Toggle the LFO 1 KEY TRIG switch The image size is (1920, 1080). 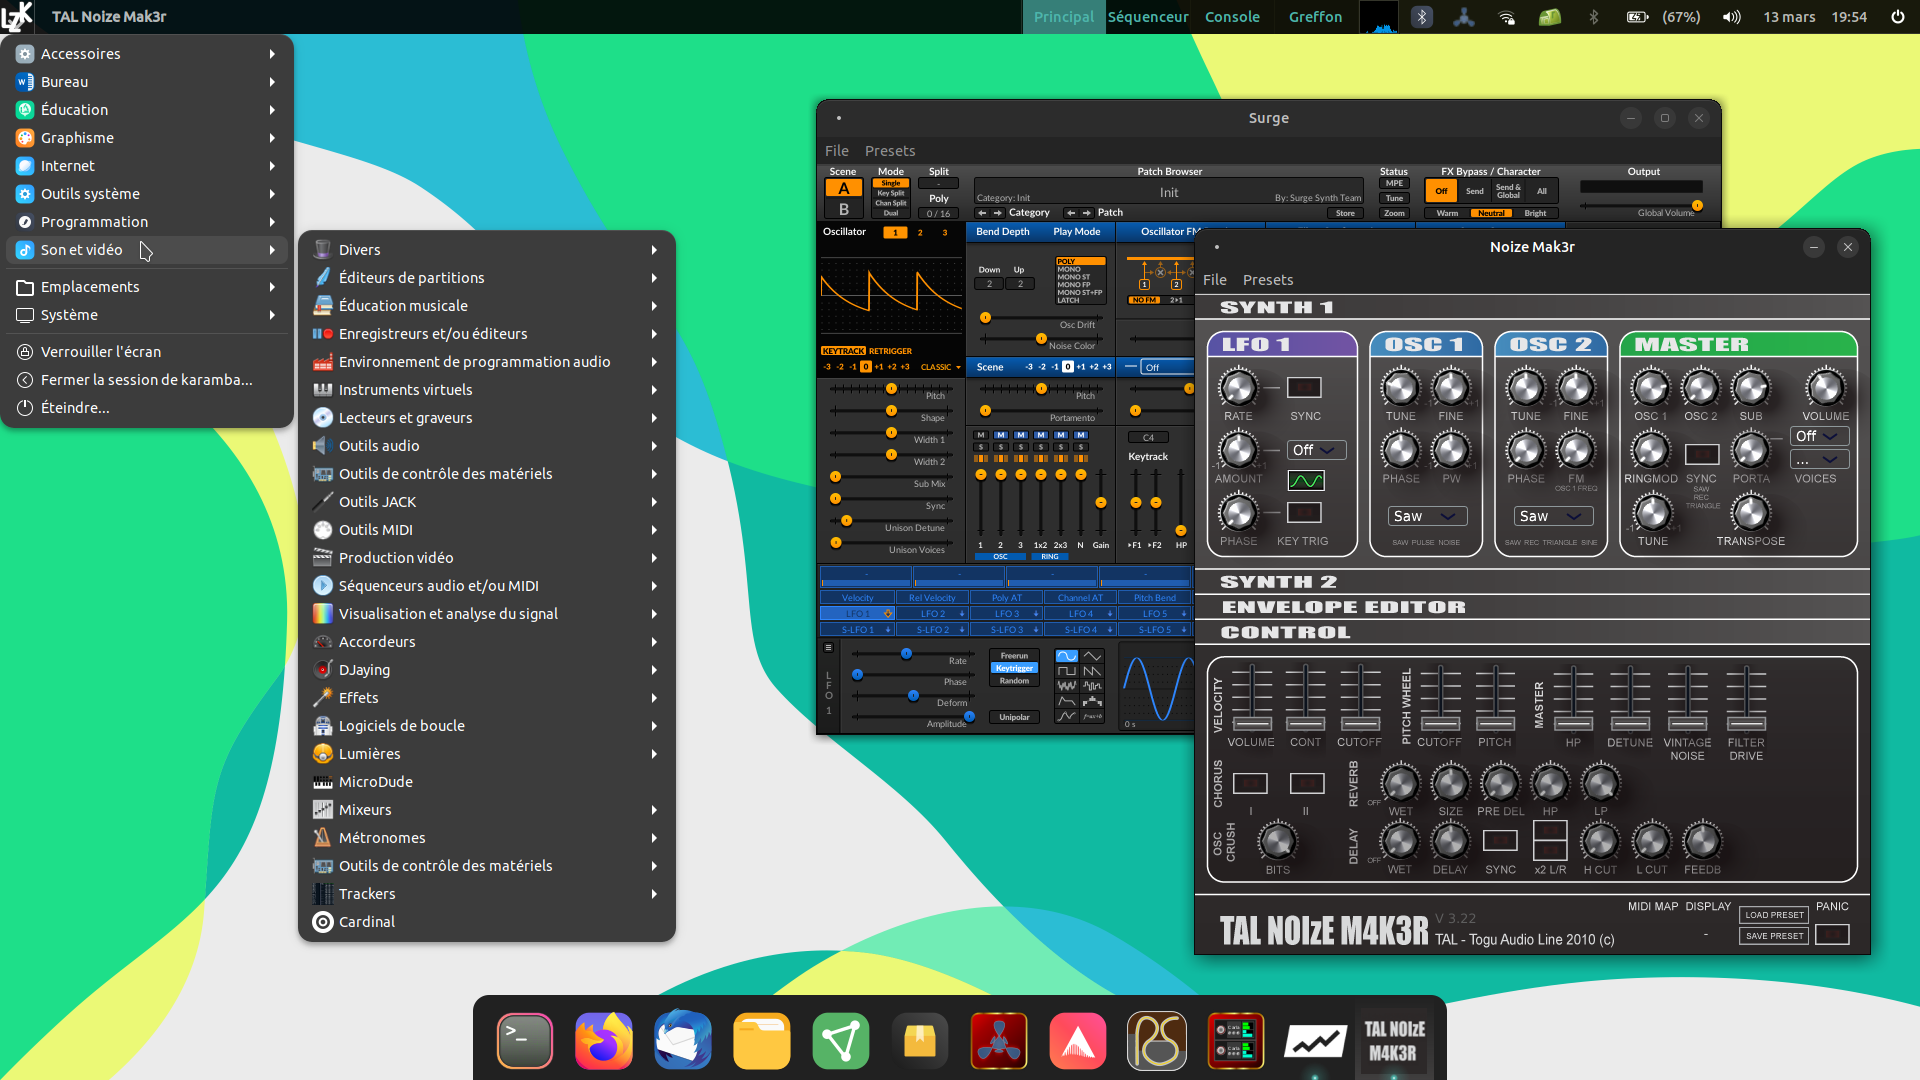tap(1304, 513)
